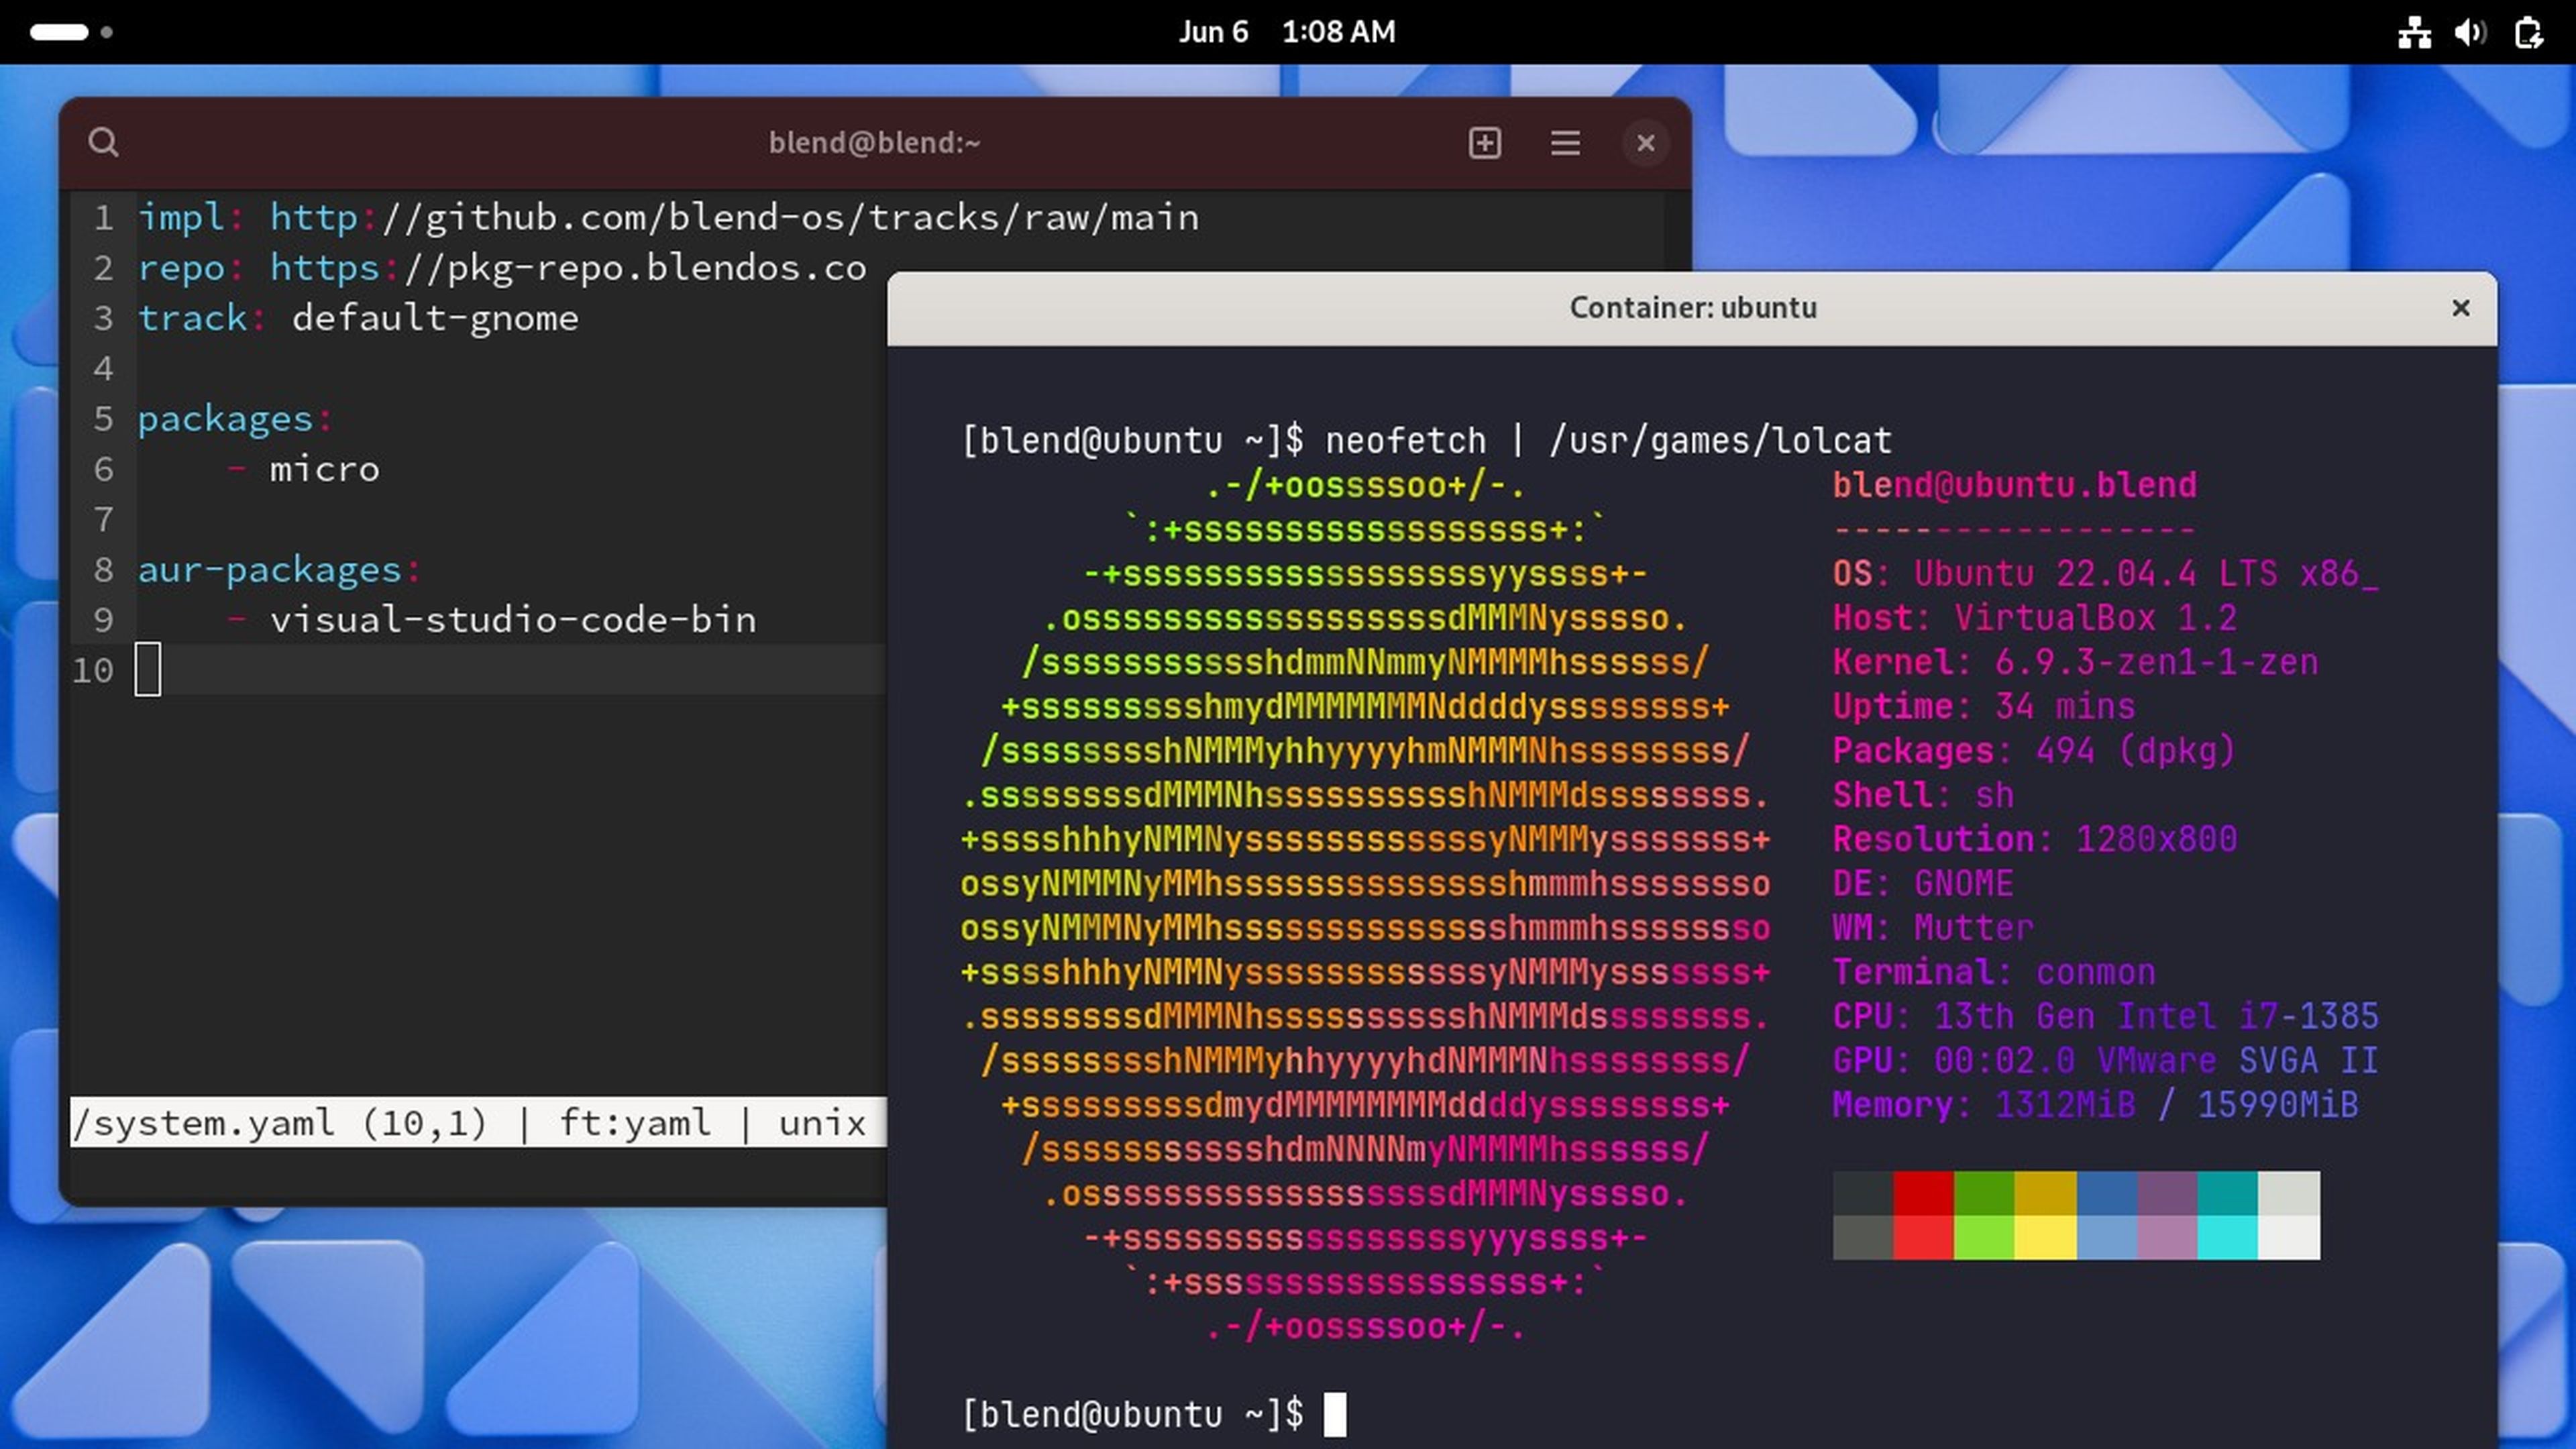Image resolution: width=2576 pixels, height=1449 pixels.
Task: Click the 'OS: Ubuntu 22.04.4 LTS' line
Action: pos(2105,574)
